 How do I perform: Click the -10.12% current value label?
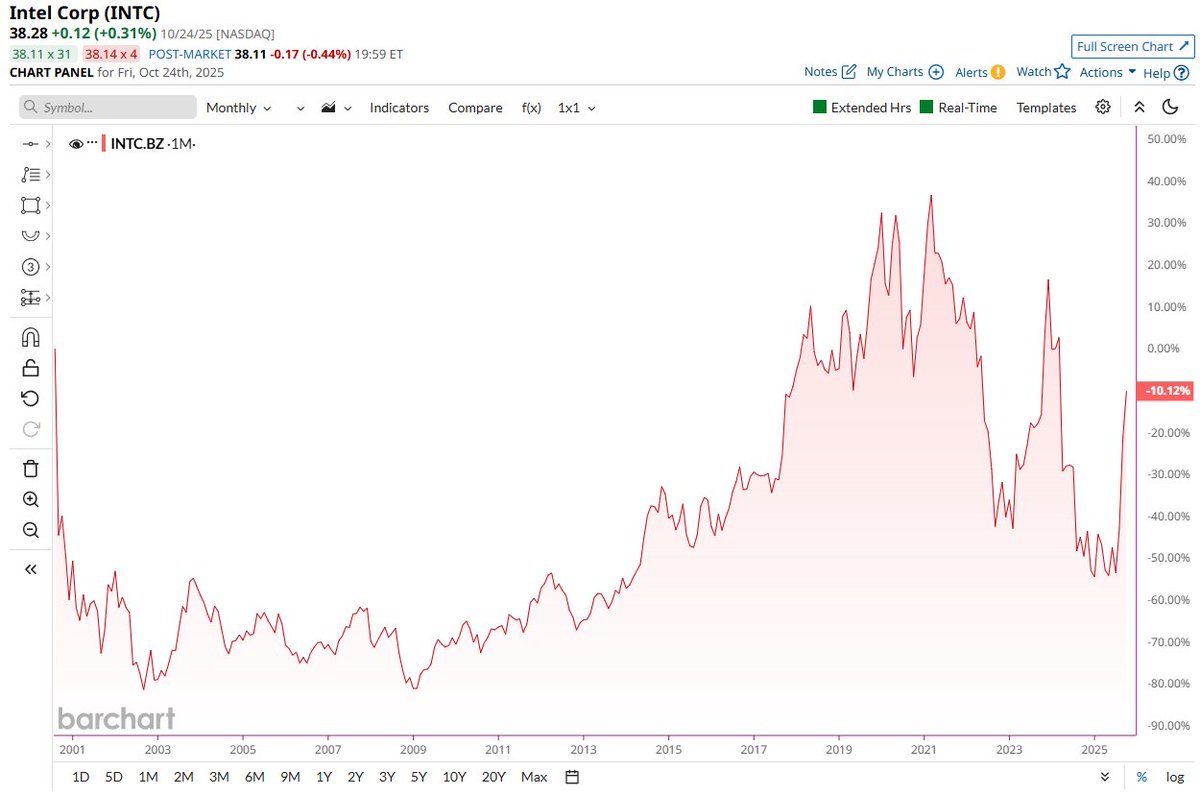(x=1167, y=391)
